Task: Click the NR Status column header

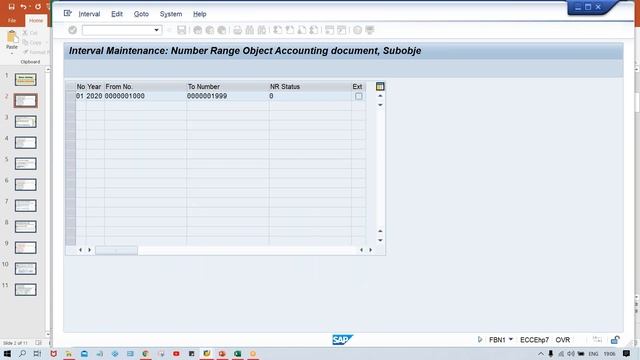Action: (x=285, y=87)
